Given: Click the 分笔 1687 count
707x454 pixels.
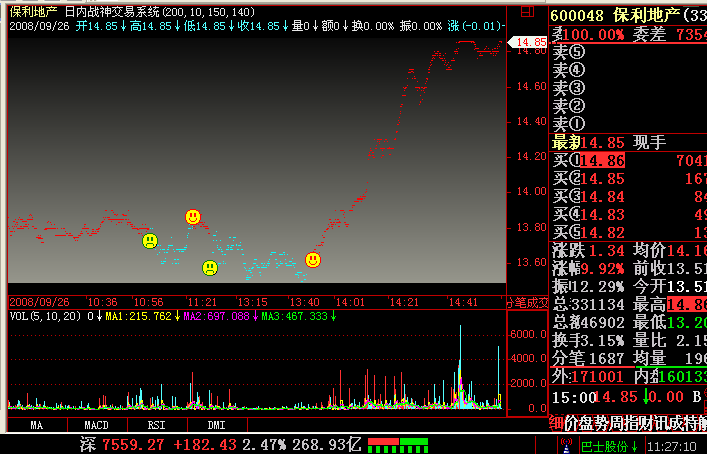Looking at the screenshot, I should (x=606, y=358).
